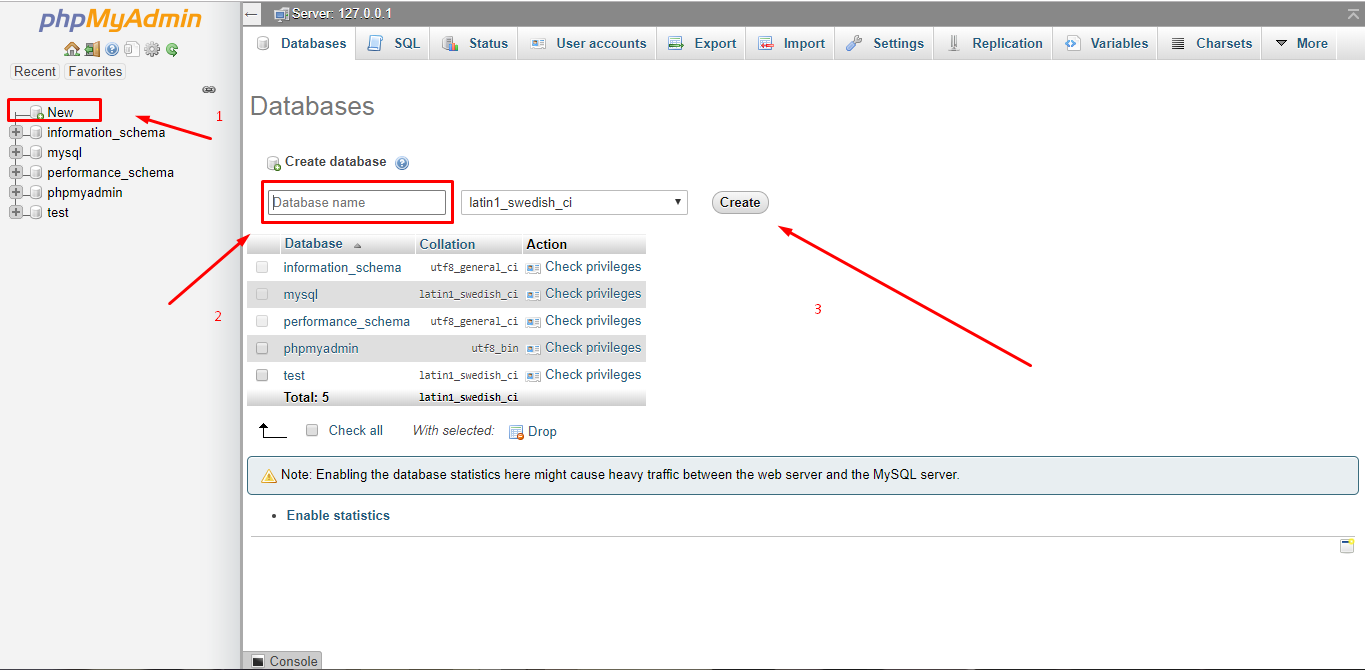Expand the phpmyadmin tree node
Image resolution: width=1365 pixels, height=670 pixels.
point(15,191)
